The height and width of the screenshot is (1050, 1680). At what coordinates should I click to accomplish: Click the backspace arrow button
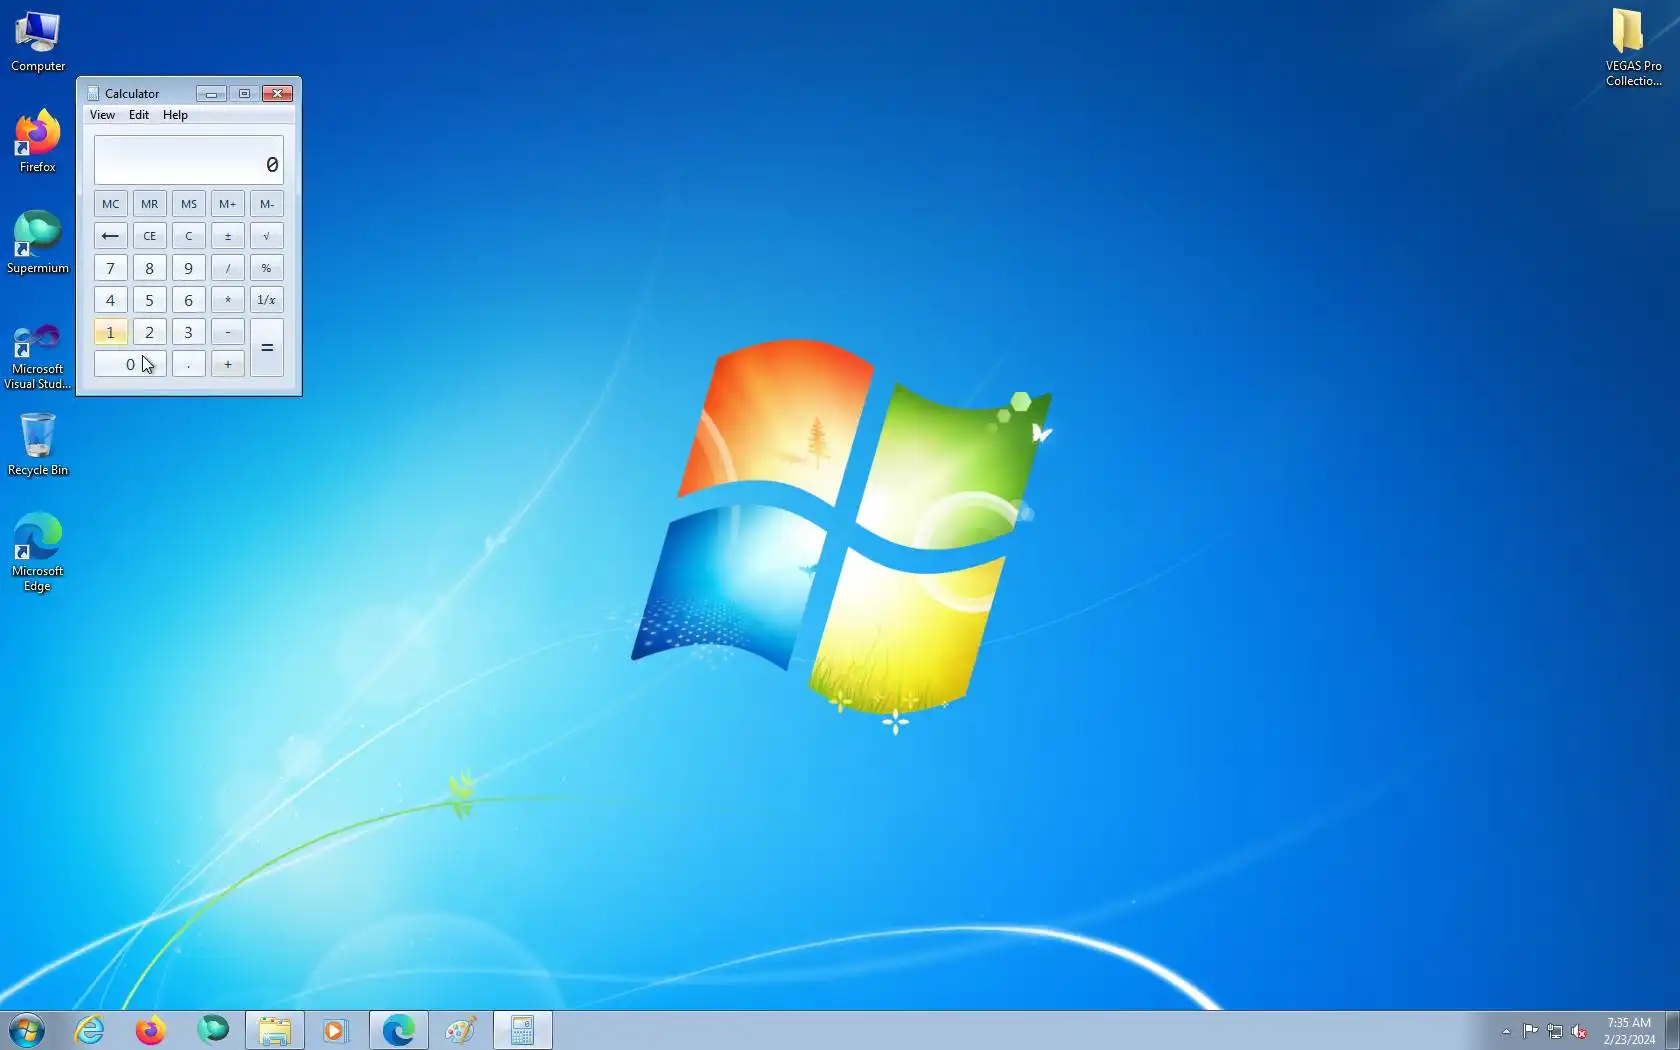click(110, 236)
